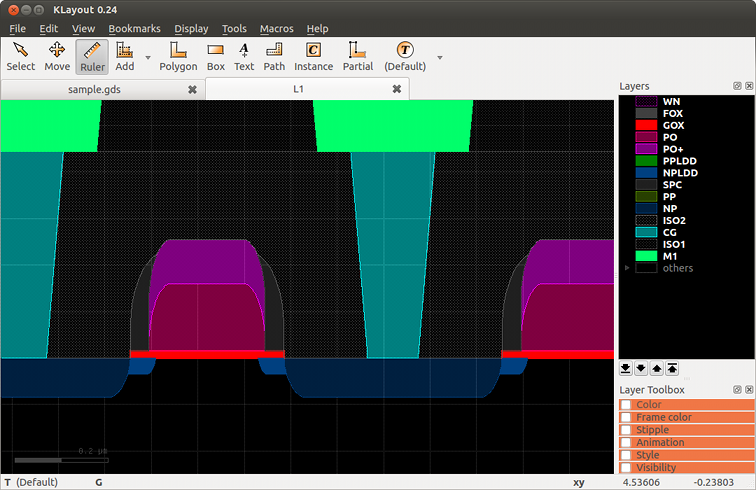Select the GOX layer entry
The height and width of the screenshot is (490, 756).
[x=674, y=125]
